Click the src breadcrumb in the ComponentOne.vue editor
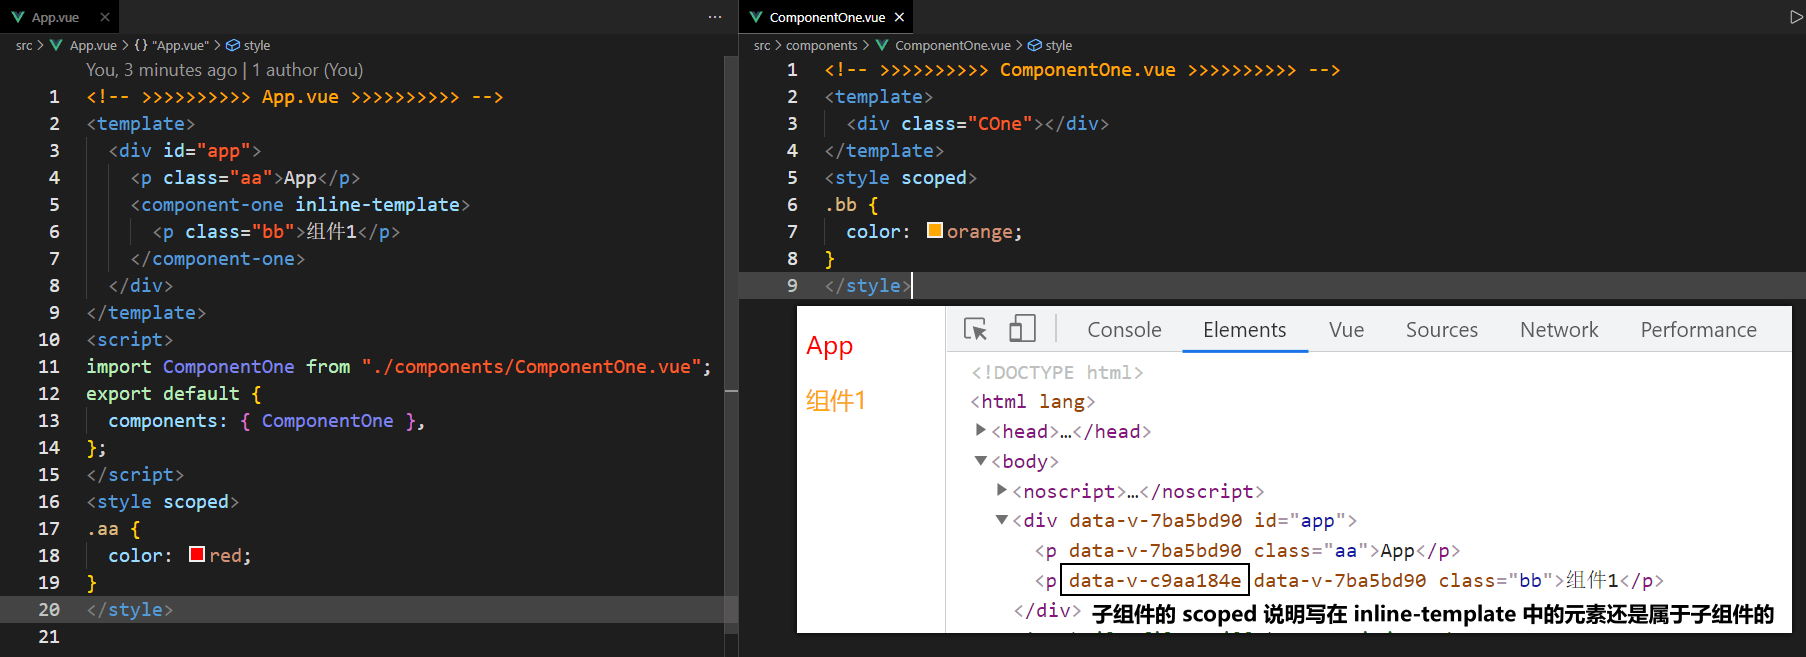This screenshot has width=1806, height=657. pyautogui.click(x=762, y=45)
